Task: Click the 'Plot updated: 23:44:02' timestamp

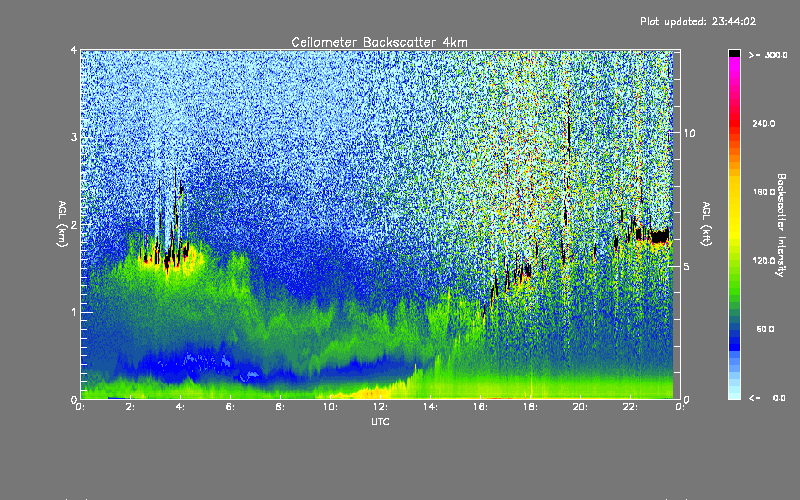Action: [x=698, y=21]
